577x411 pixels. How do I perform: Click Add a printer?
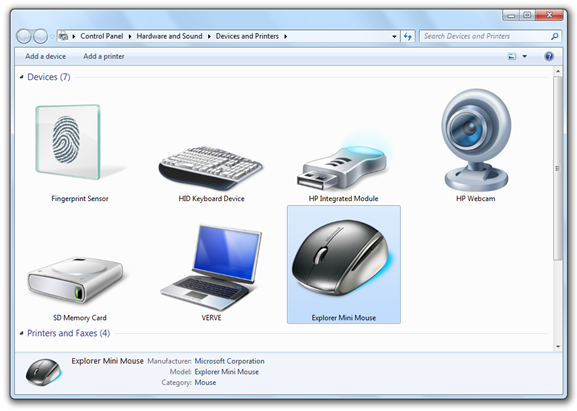pyautogui.click(x=104, y=56)
